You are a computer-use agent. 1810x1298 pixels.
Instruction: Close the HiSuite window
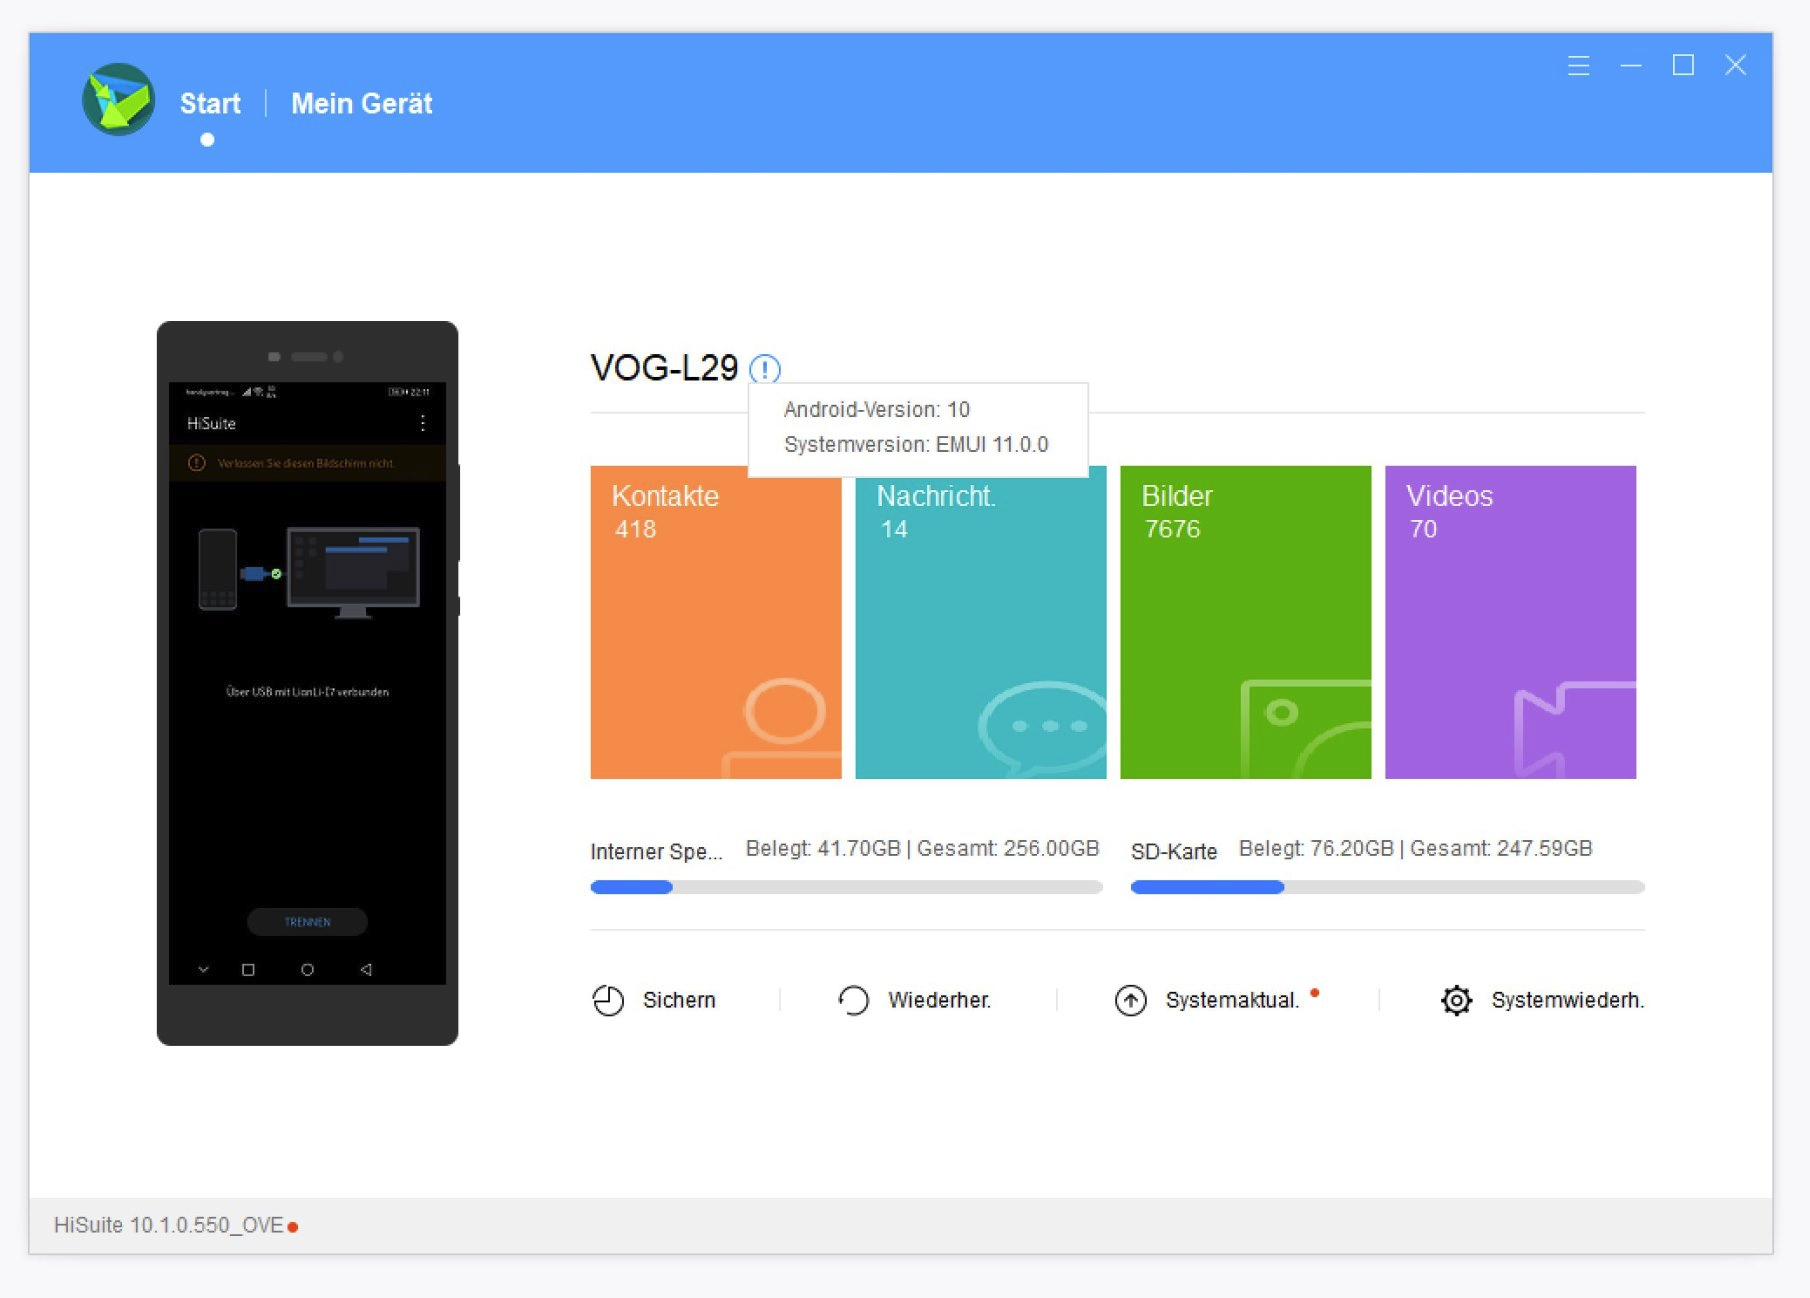[1735, 66]
